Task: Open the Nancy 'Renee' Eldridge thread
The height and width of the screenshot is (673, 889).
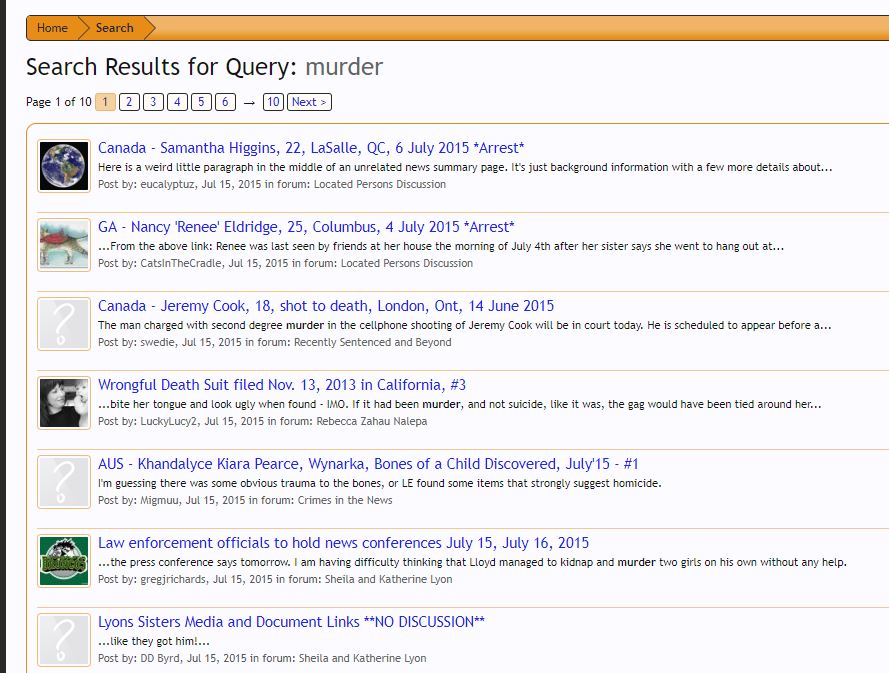Action: [306, 227]
